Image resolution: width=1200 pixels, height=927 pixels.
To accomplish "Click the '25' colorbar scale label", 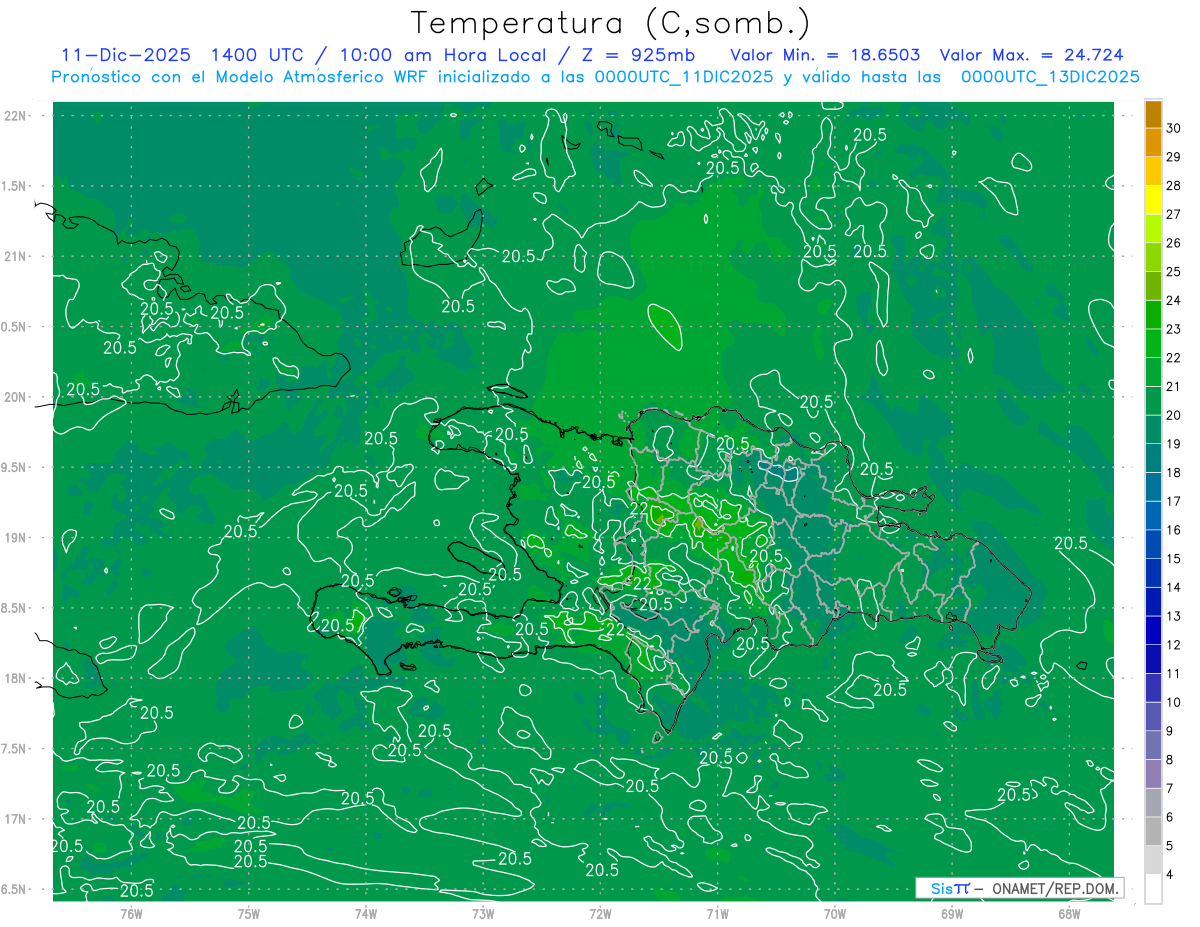I will pyautogui.click(x=1174, y=271).
